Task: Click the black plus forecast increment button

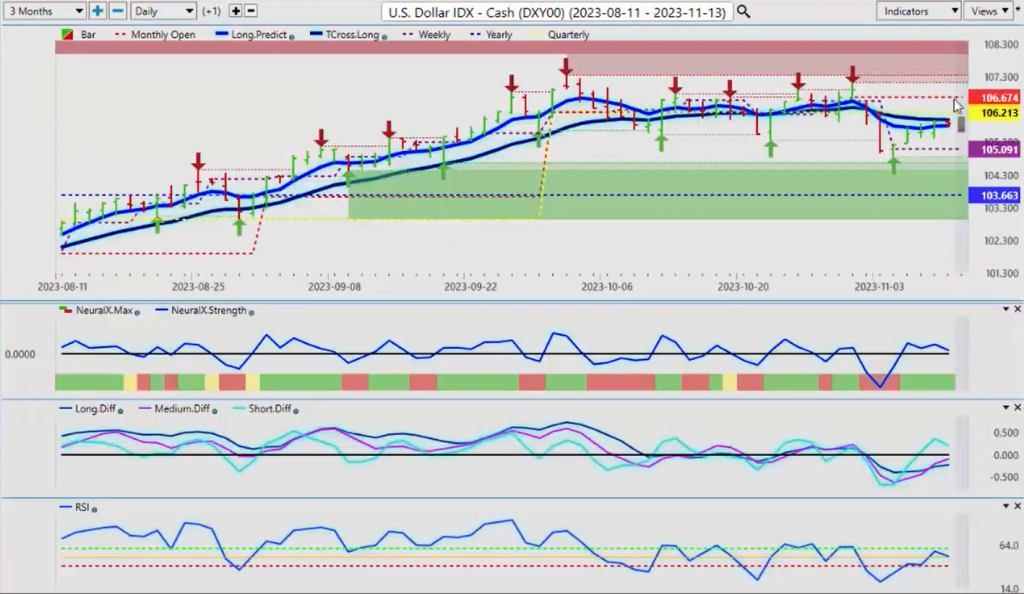Action: click(235, 11)
